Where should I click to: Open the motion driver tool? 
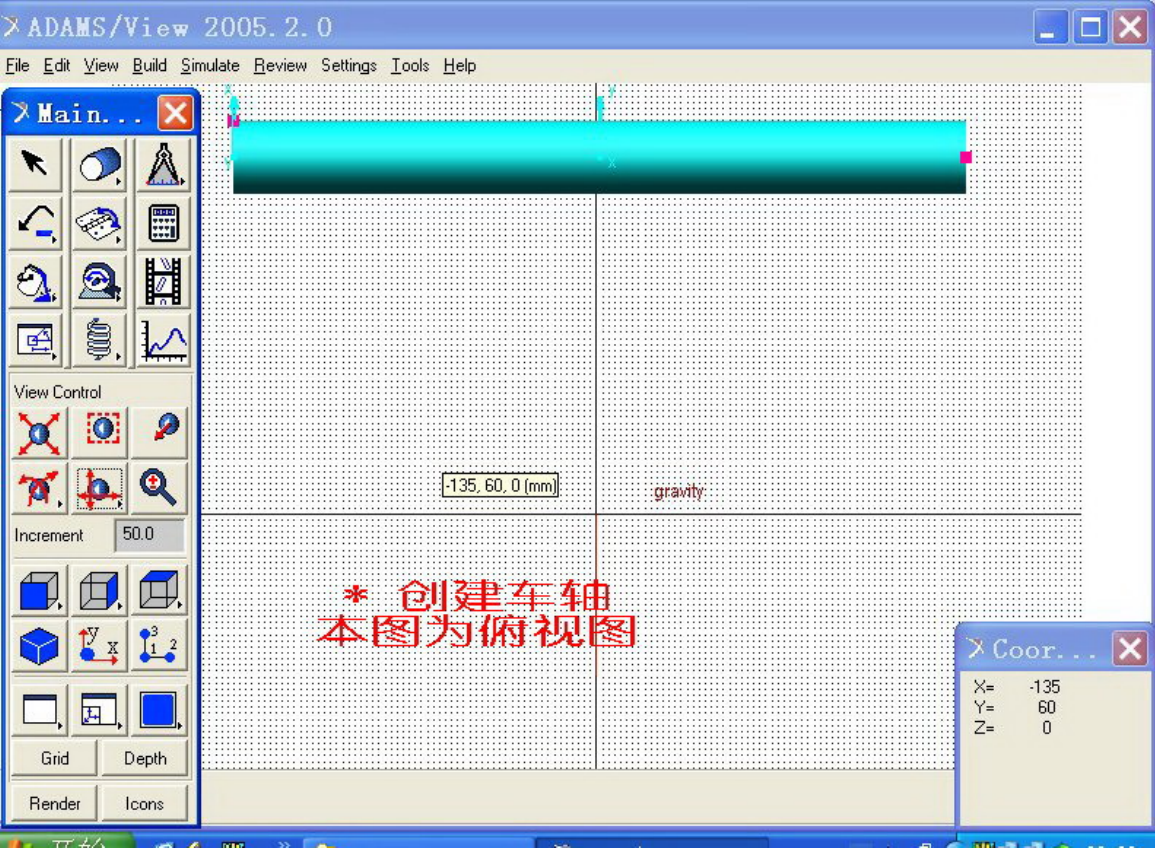pyautogui.click(x=99, y=281)
